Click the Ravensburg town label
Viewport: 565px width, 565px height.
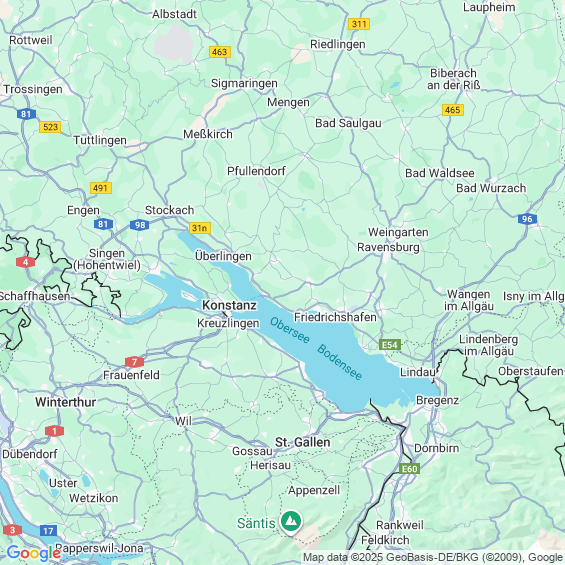point(388,247)
